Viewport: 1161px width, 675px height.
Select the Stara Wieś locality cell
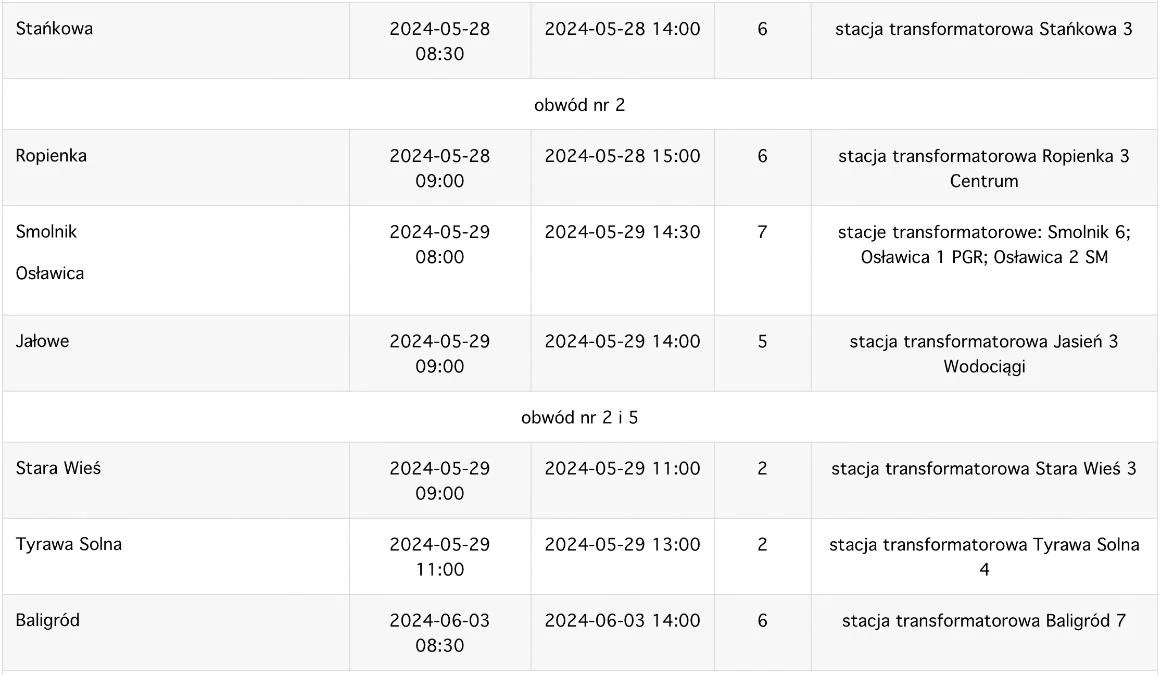pyautogui.click(x=175, y=480)
